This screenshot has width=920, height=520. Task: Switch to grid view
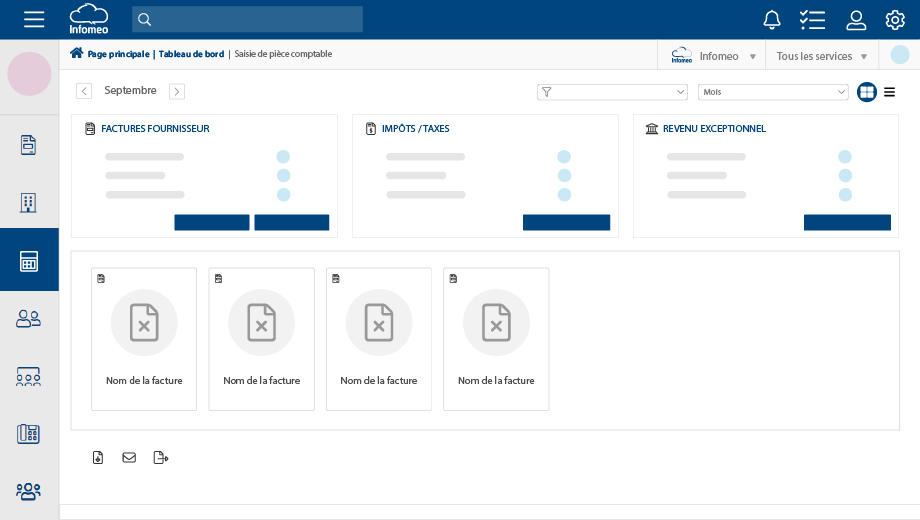[867, 92]
